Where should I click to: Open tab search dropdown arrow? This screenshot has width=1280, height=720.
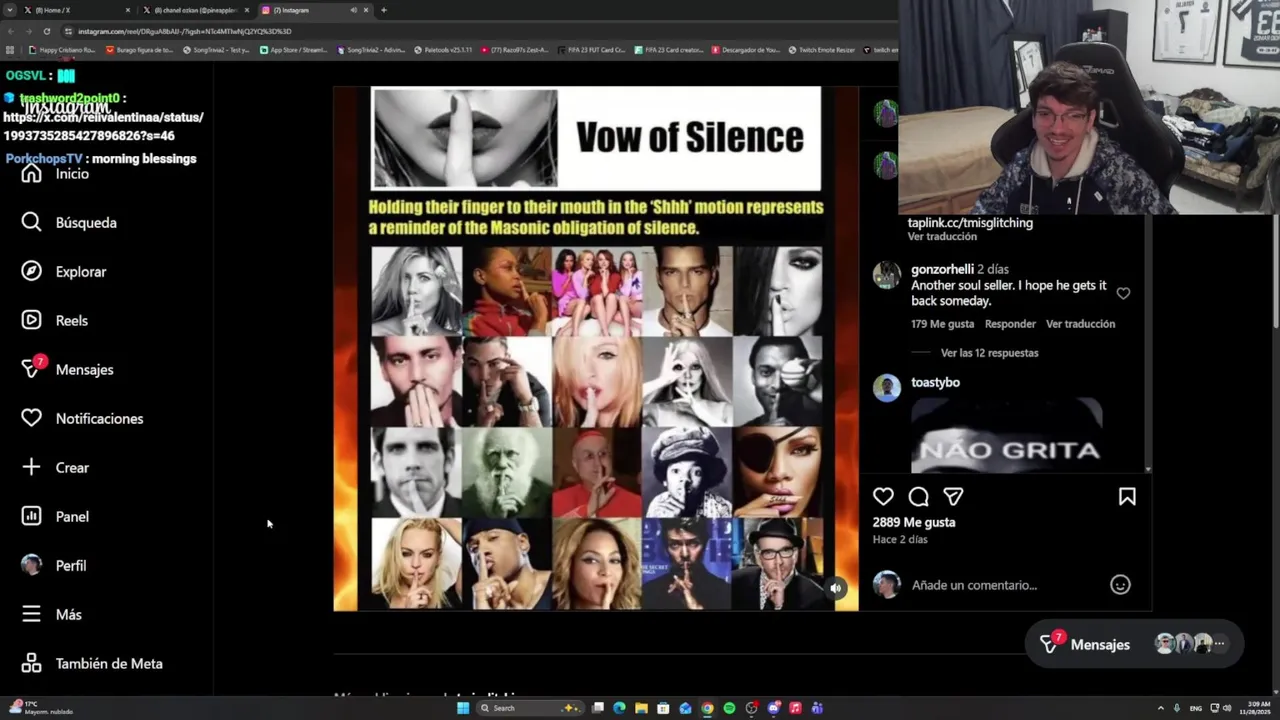point(9,10)
